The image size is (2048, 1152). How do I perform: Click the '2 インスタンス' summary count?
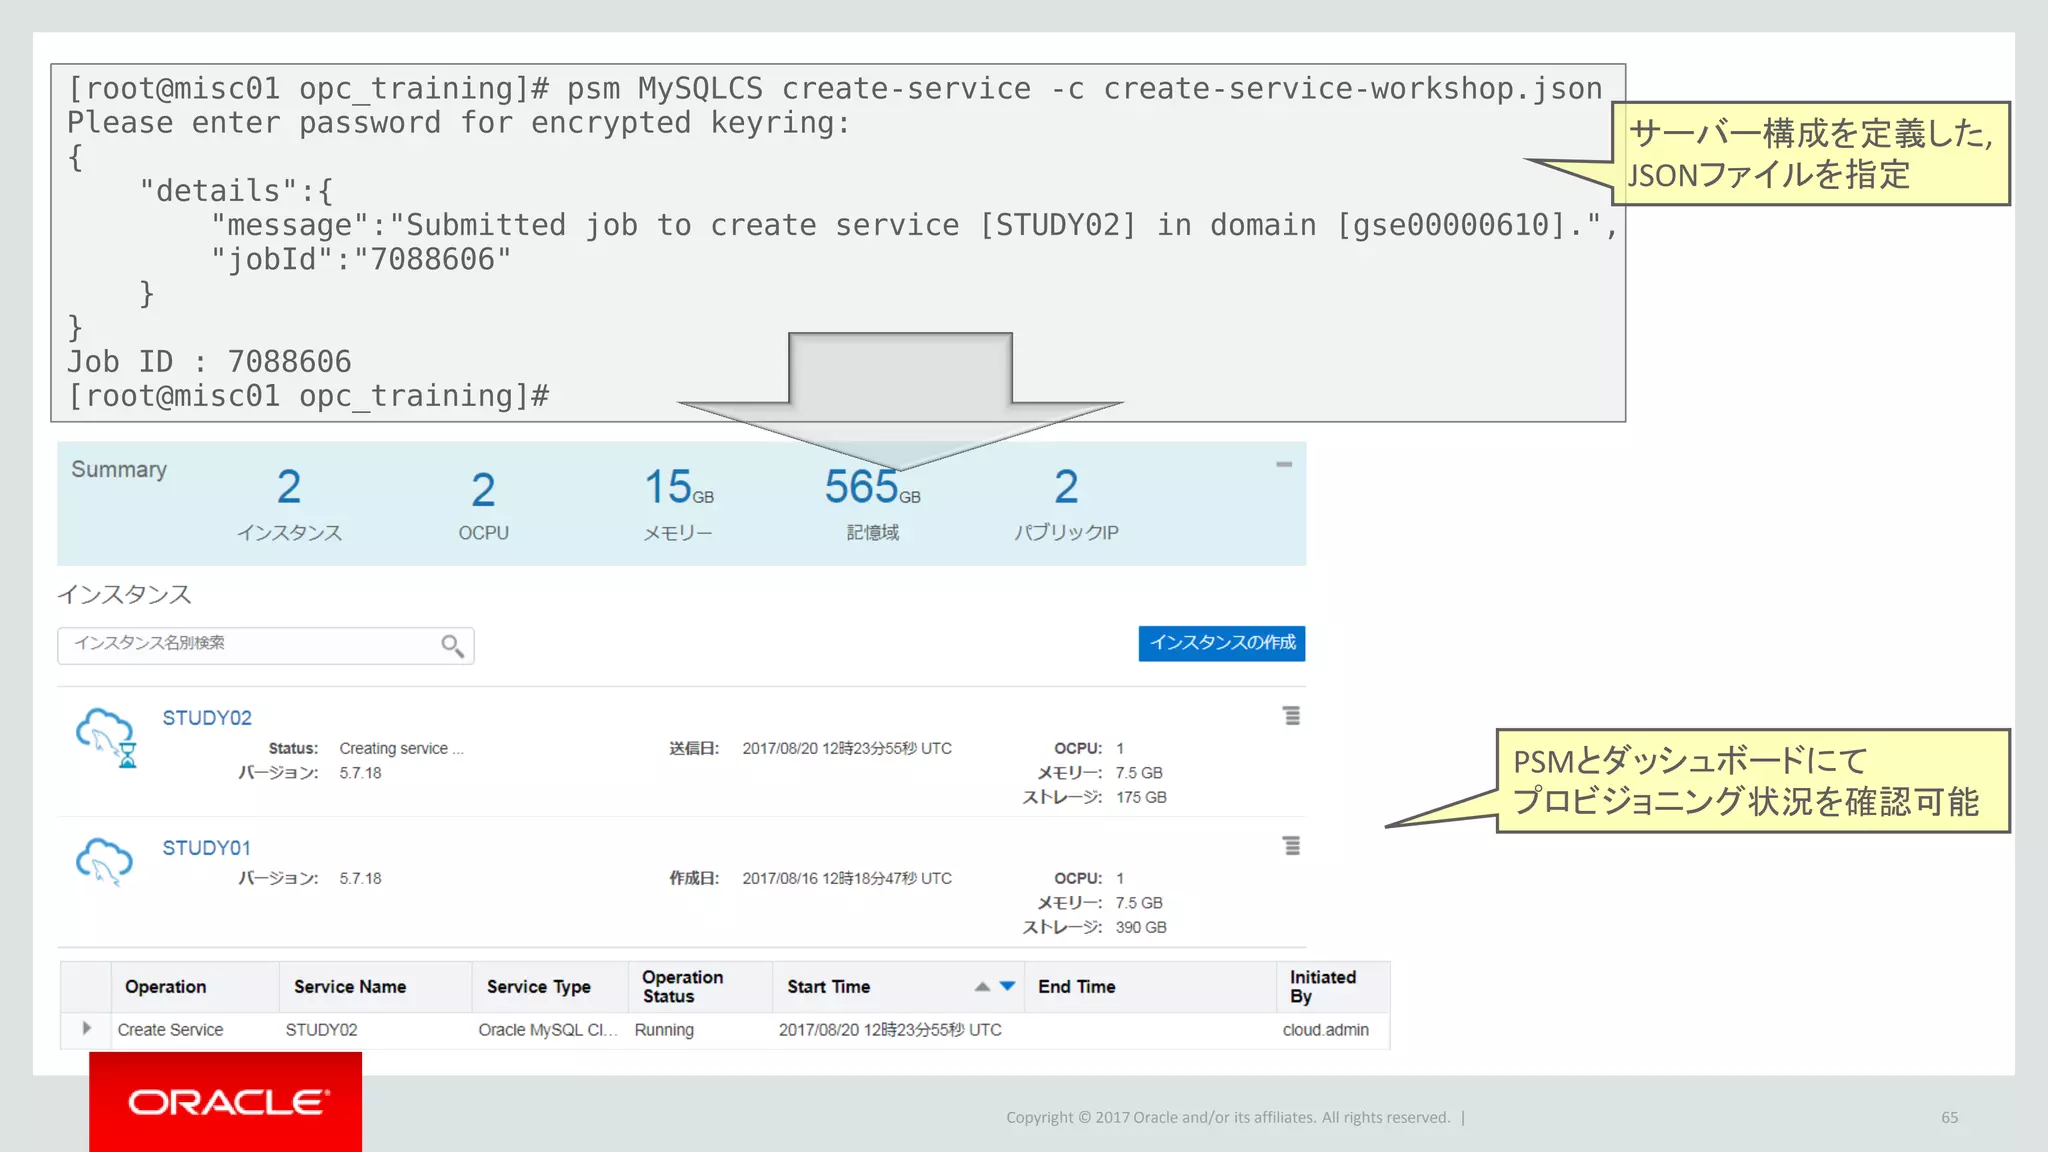coord(289,504)
